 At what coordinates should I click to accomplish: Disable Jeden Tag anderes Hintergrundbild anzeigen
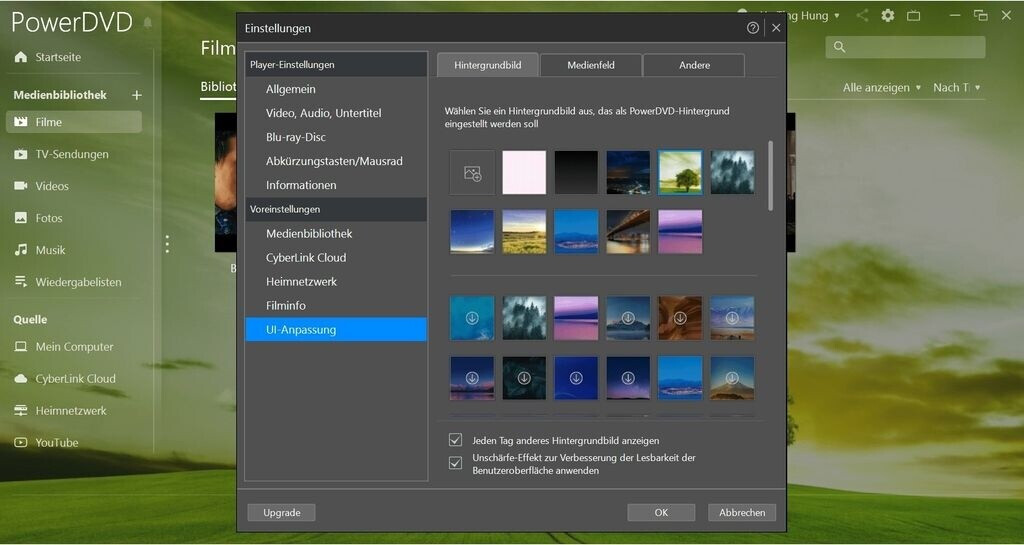point(456,440)
